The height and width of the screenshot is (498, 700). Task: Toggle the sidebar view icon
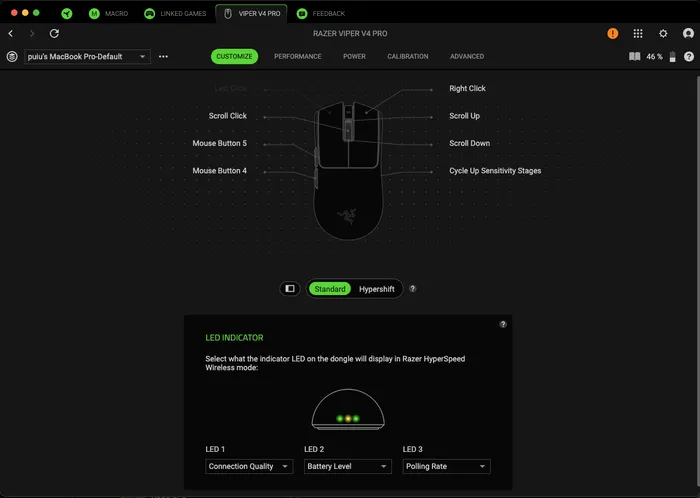click(x=290, y=289)
